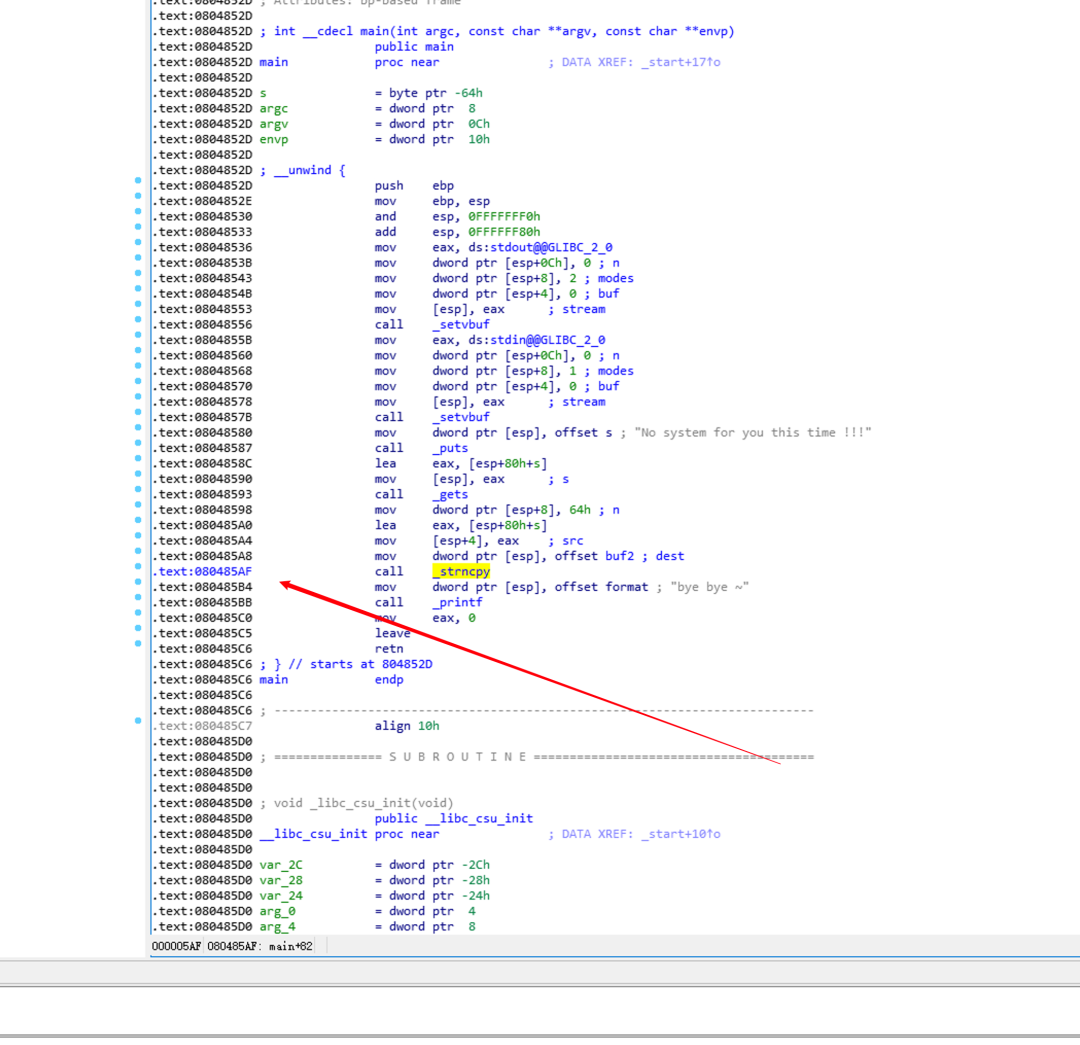Click the 'leave' instruction
The image size is (1080, 1045).
point(393,633)
